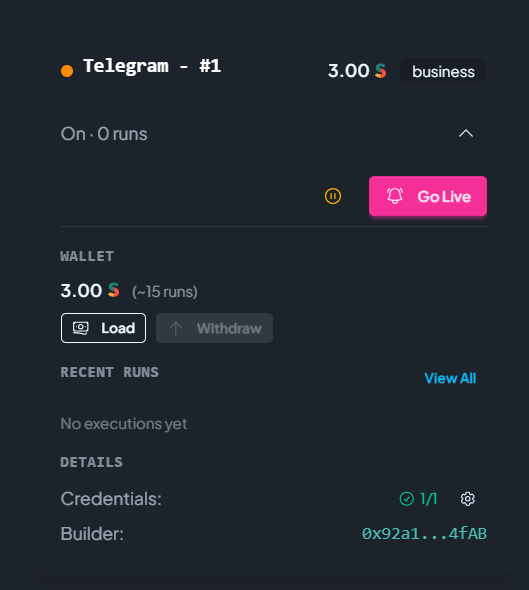Open credentials settings gear icon

point(467,499)
